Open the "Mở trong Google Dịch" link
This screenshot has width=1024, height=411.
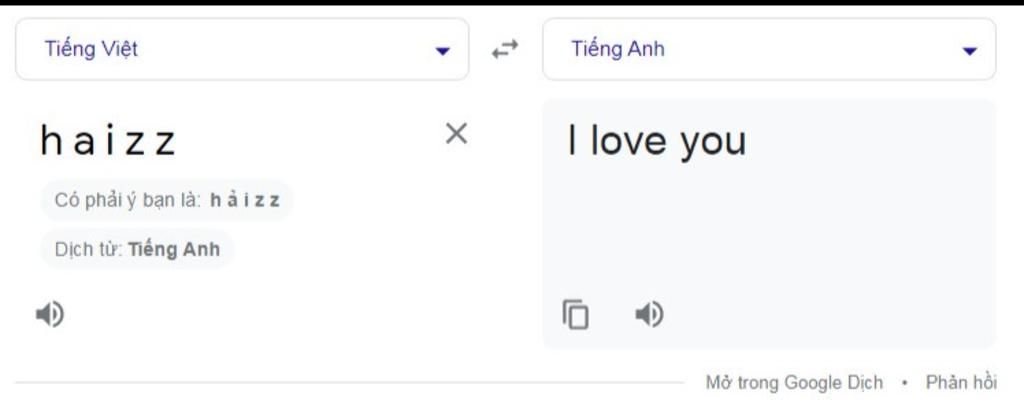pos(794,382)
